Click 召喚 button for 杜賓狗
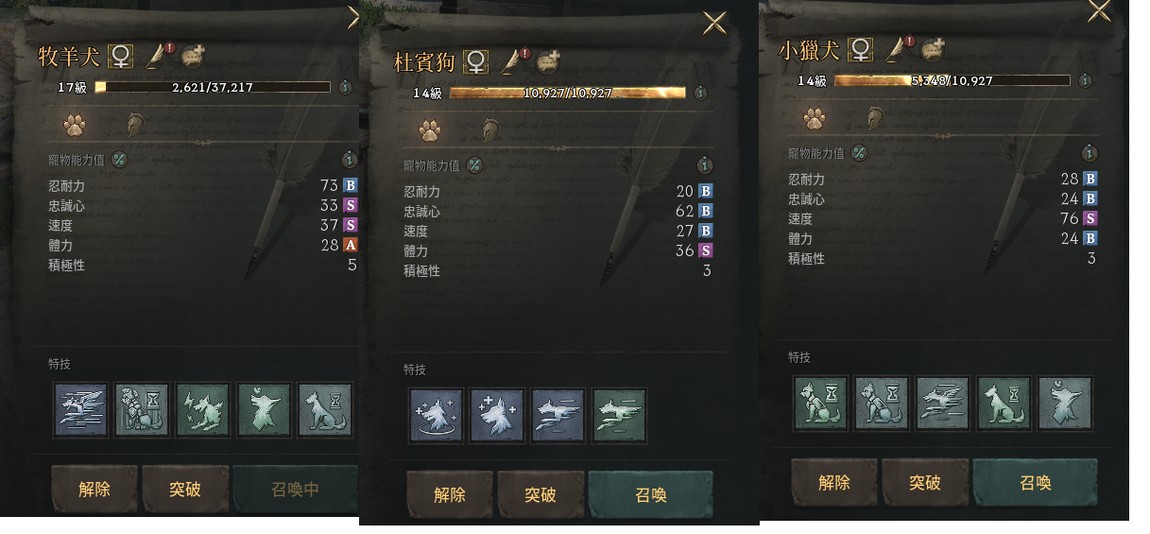 click(651, 495)
